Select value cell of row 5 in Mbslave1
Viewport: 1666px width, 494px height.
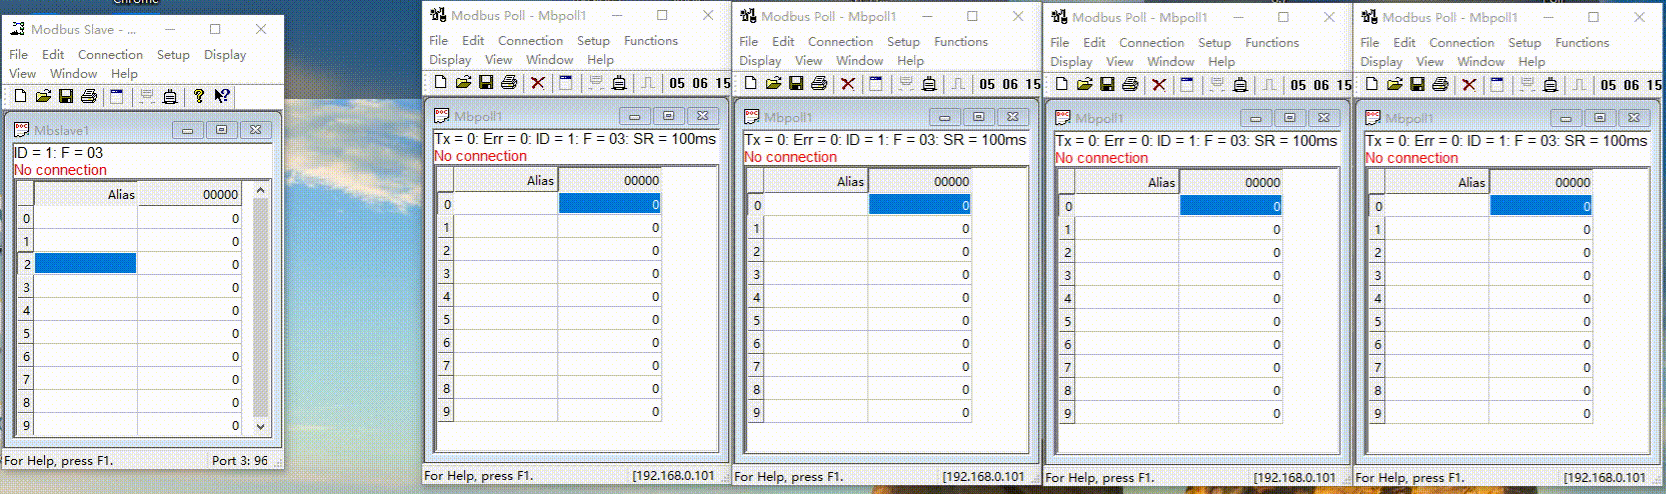(x=190, y=333)
